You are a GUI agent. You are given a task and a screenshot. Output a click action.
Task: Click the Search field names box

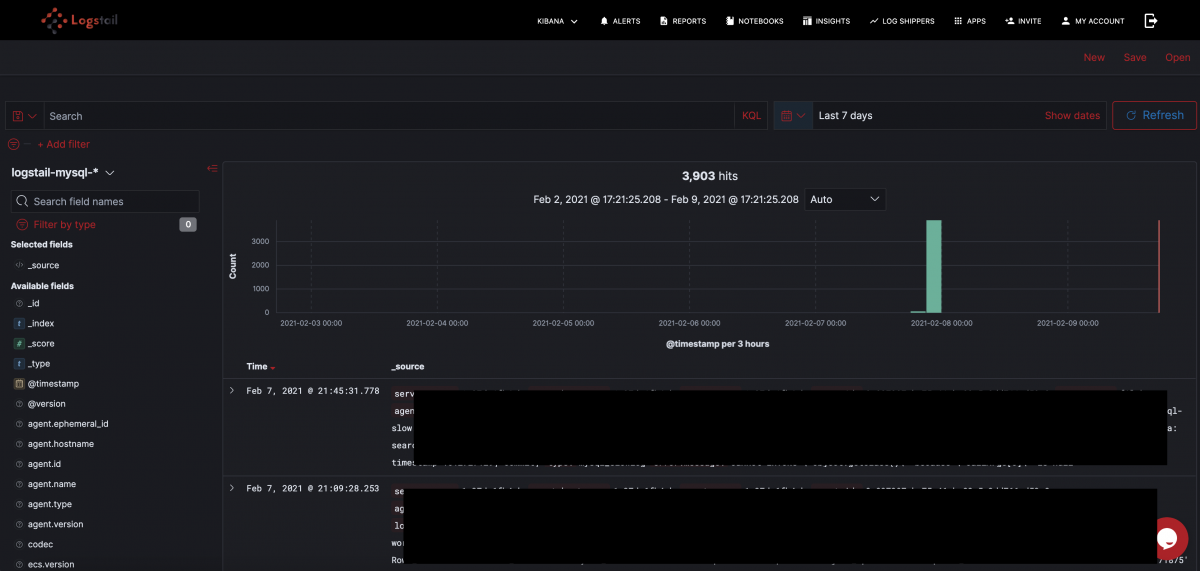click(105, 201)
